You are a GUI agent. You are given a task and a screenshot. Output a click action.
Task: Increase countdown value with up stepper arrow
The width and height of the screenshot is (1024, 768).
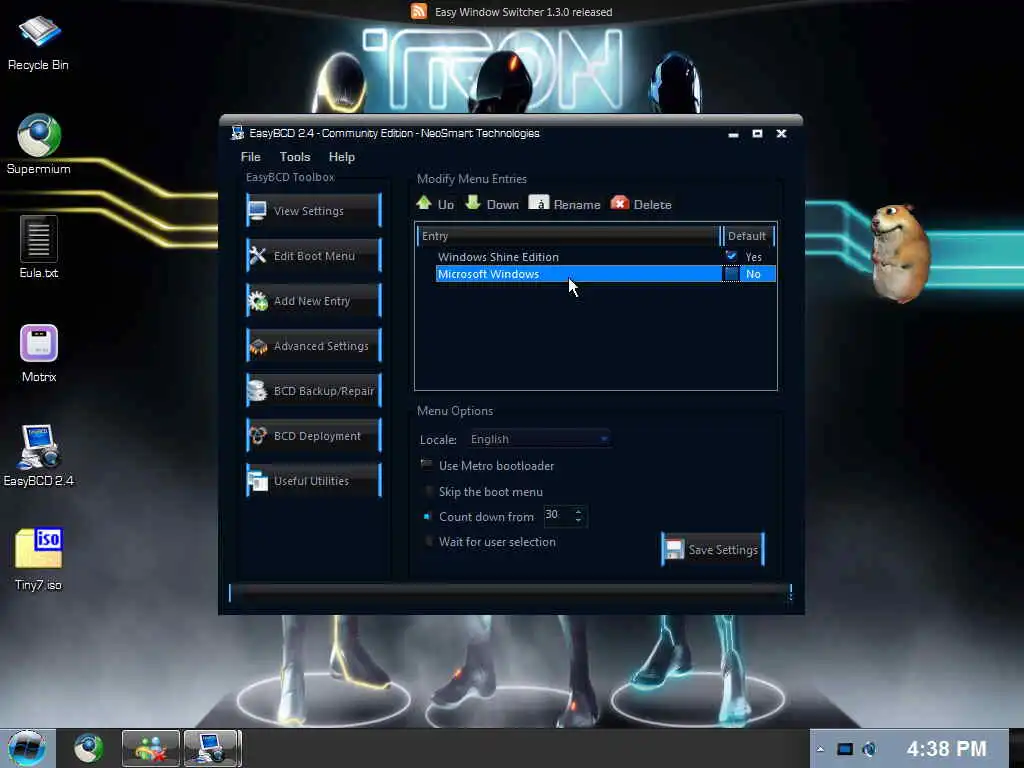point(579,511)
